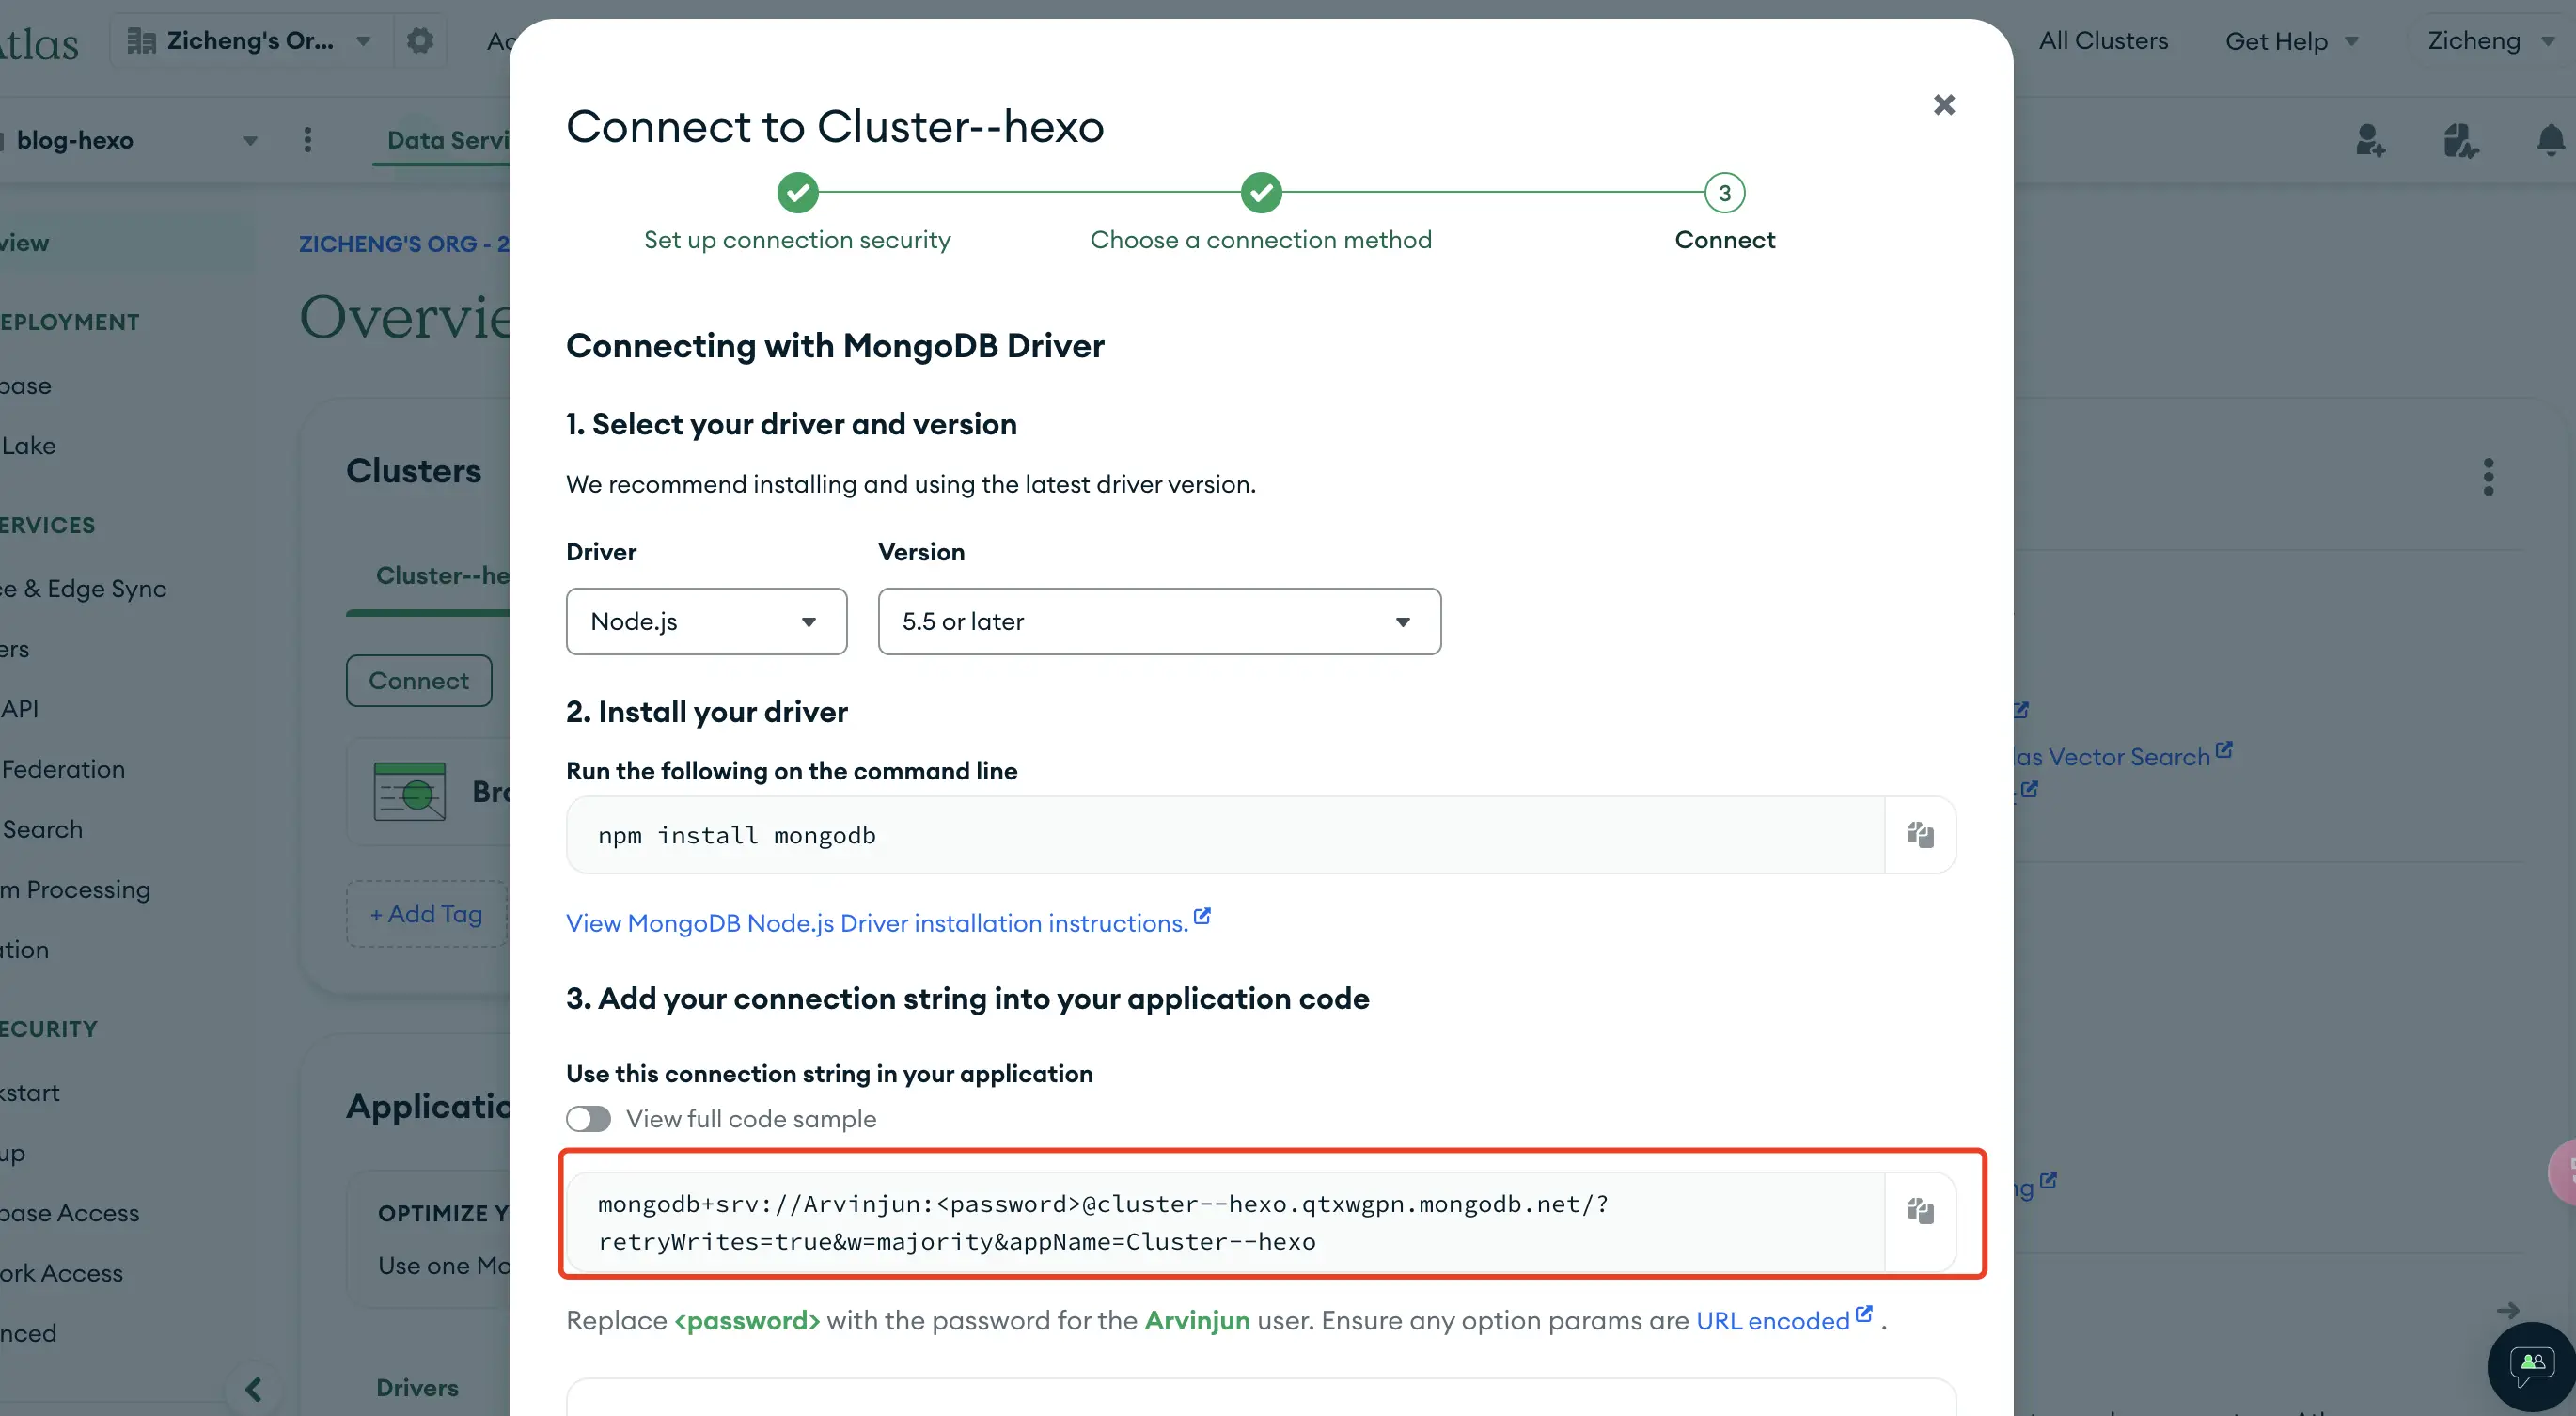
Task: Open project options three-dot menu
Action: 307,140
